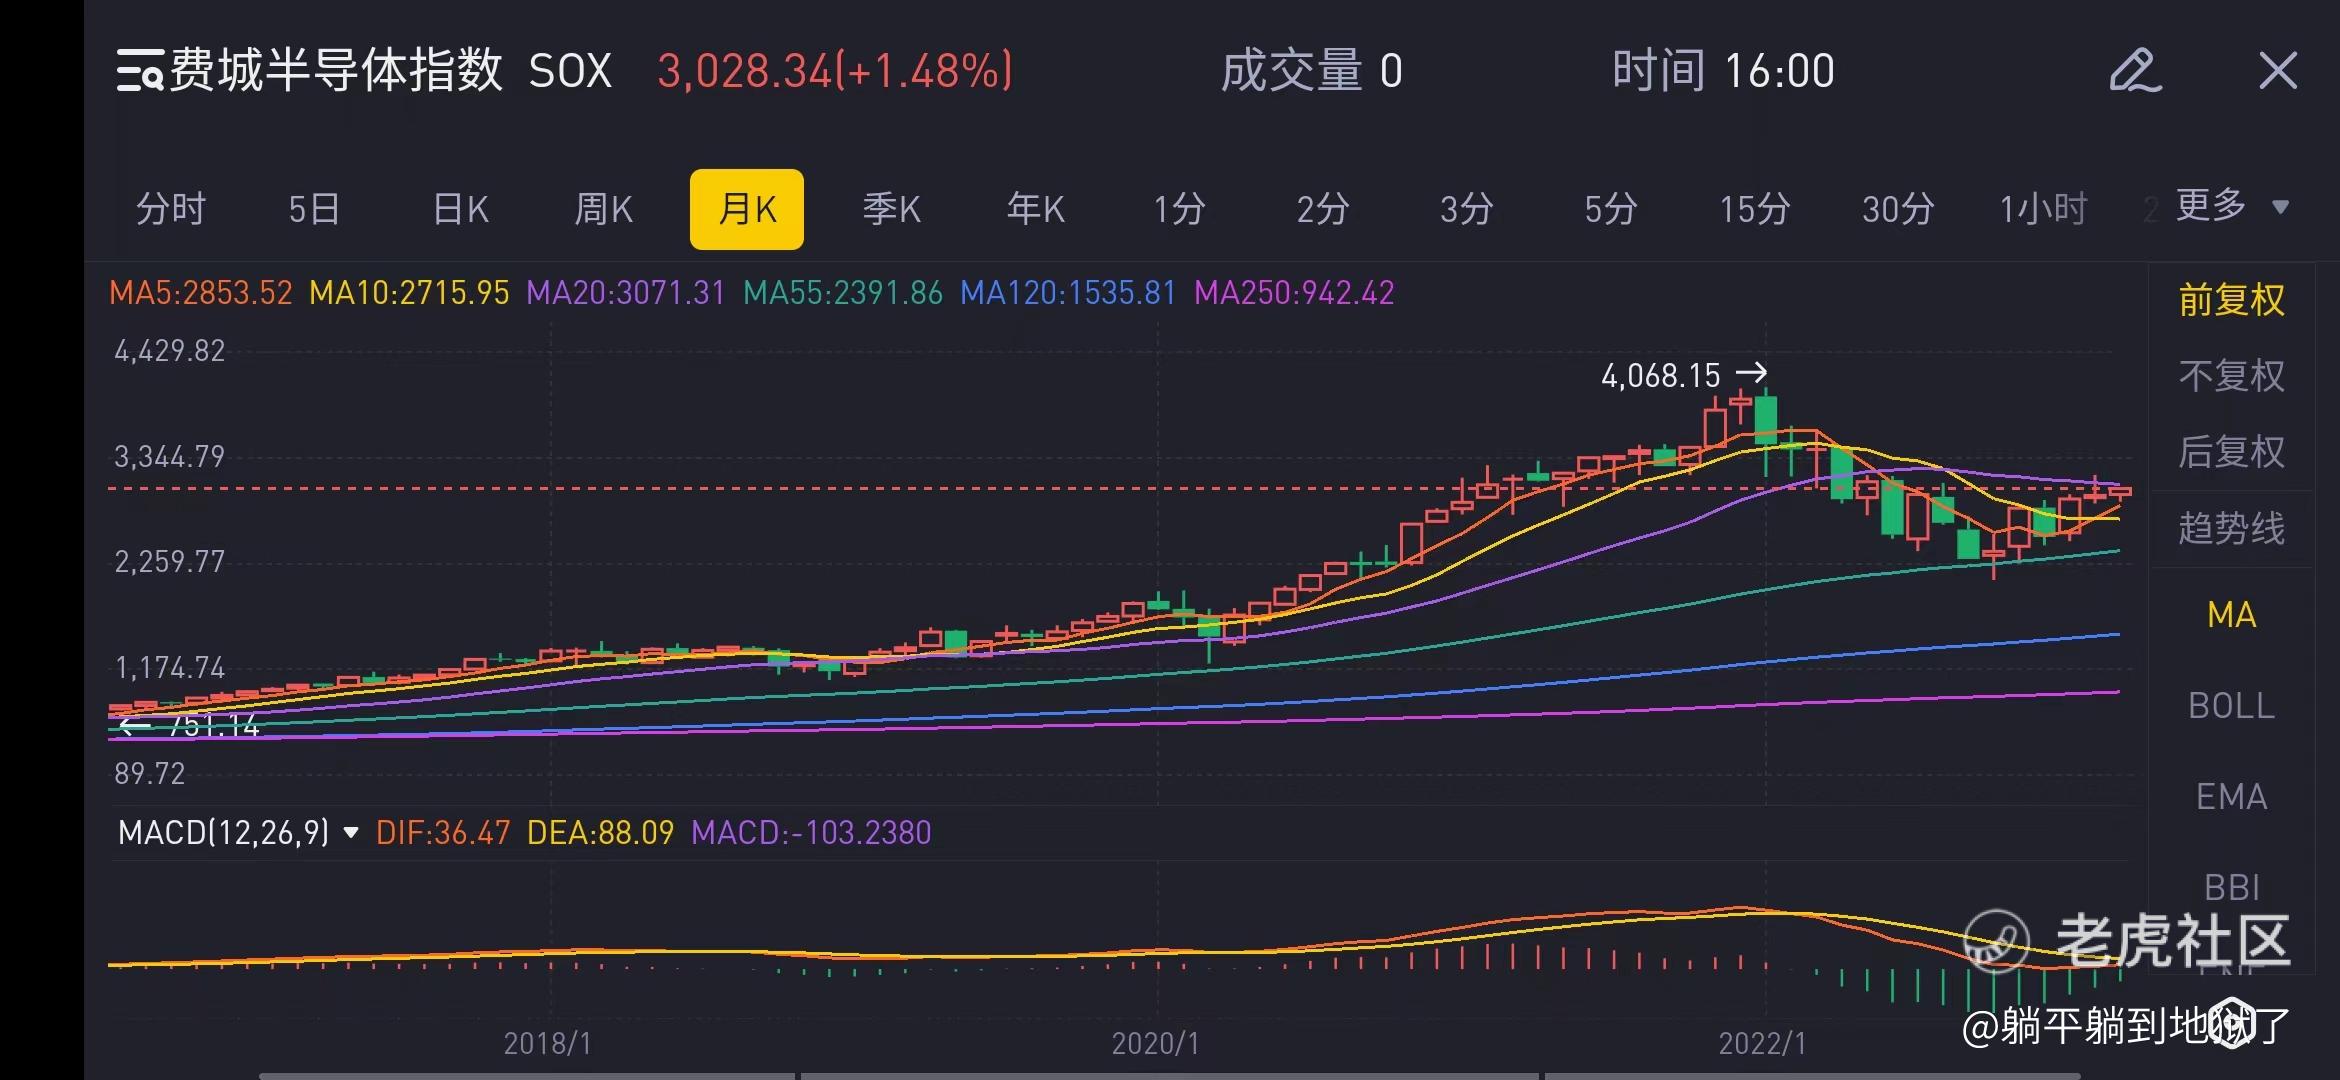Choose the 15分 minute interval
Image resolution: width=2340 pixels, height=1080 pixels.
coord(1754,210)
